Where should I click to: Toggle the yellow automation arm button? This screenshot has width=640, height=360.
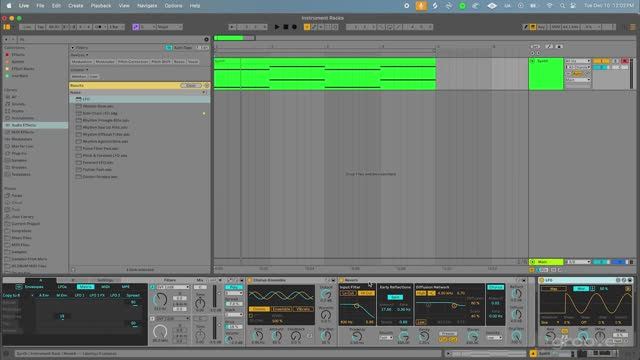point(307,27)
